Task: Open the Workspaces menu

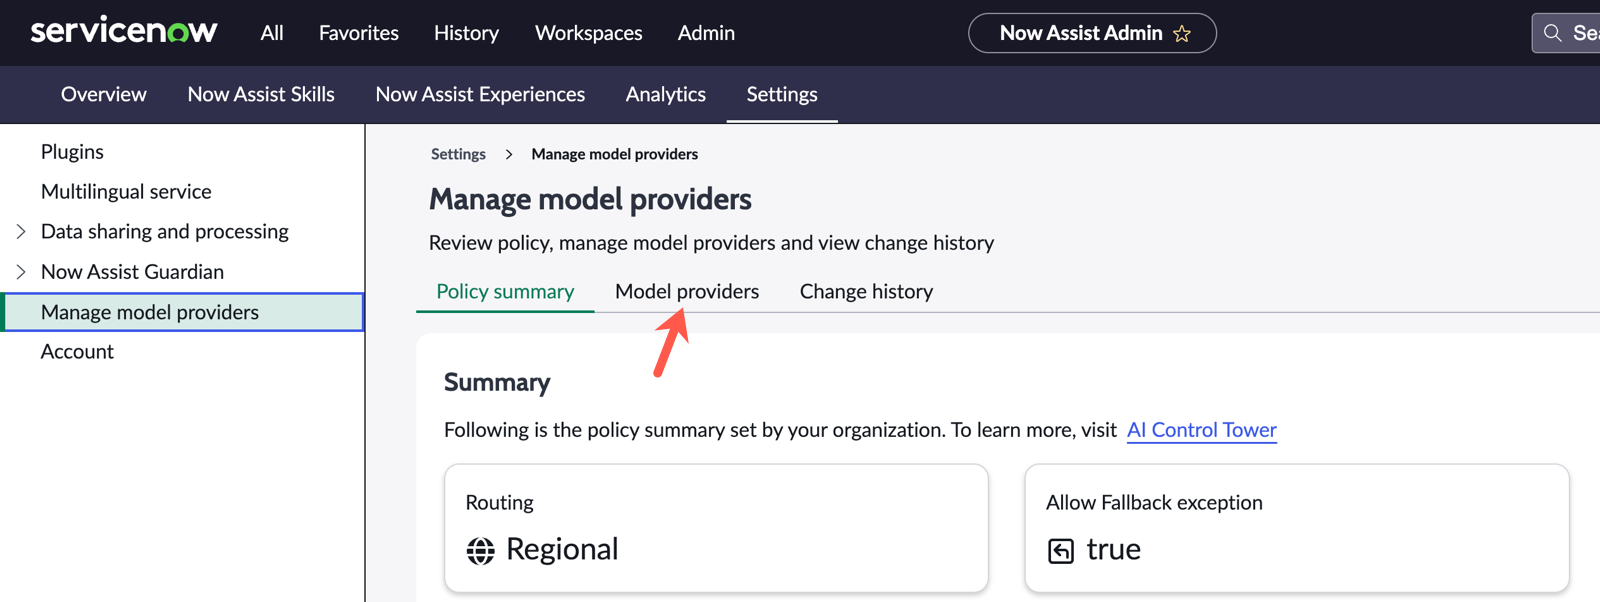Action: (x=589, y=33)
